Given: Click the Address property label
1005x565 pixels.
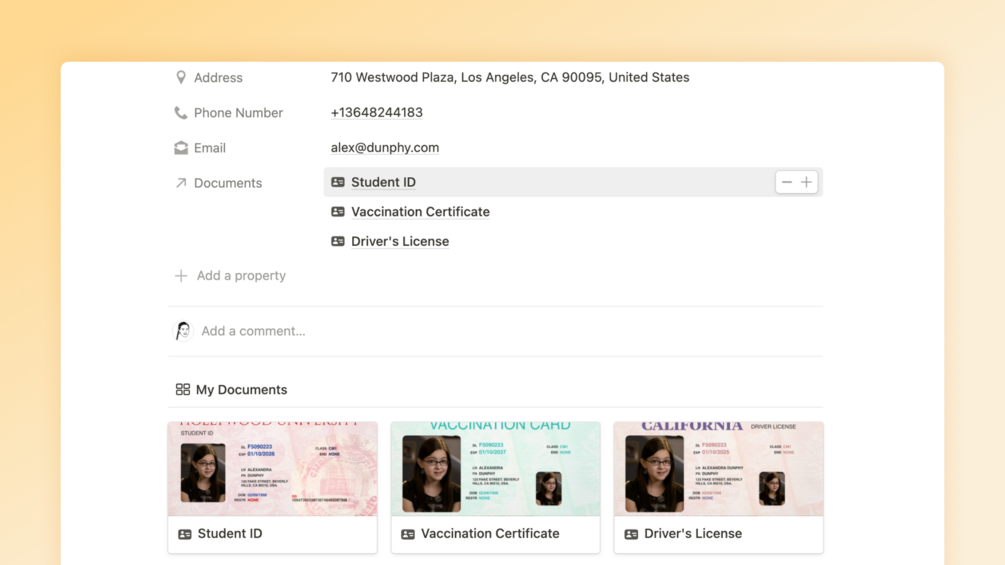Looking at the screenshot, I should [219, 78].
